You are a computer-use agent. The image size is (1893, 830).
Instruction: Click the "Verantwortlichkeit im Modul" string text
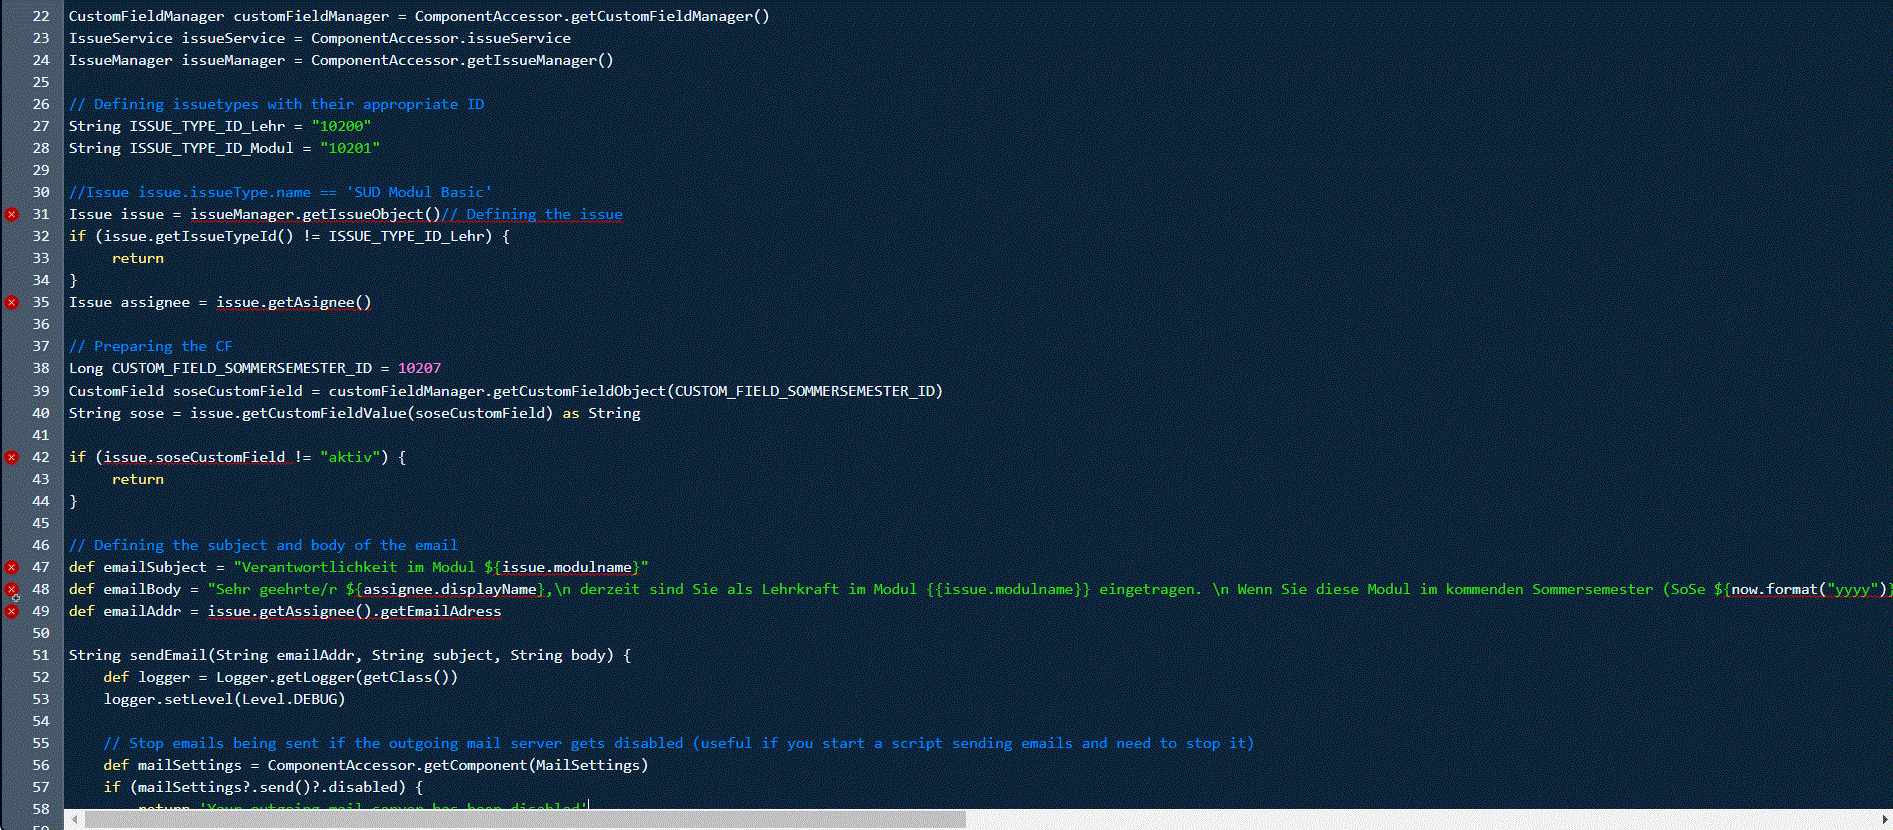tap(359, 567)
